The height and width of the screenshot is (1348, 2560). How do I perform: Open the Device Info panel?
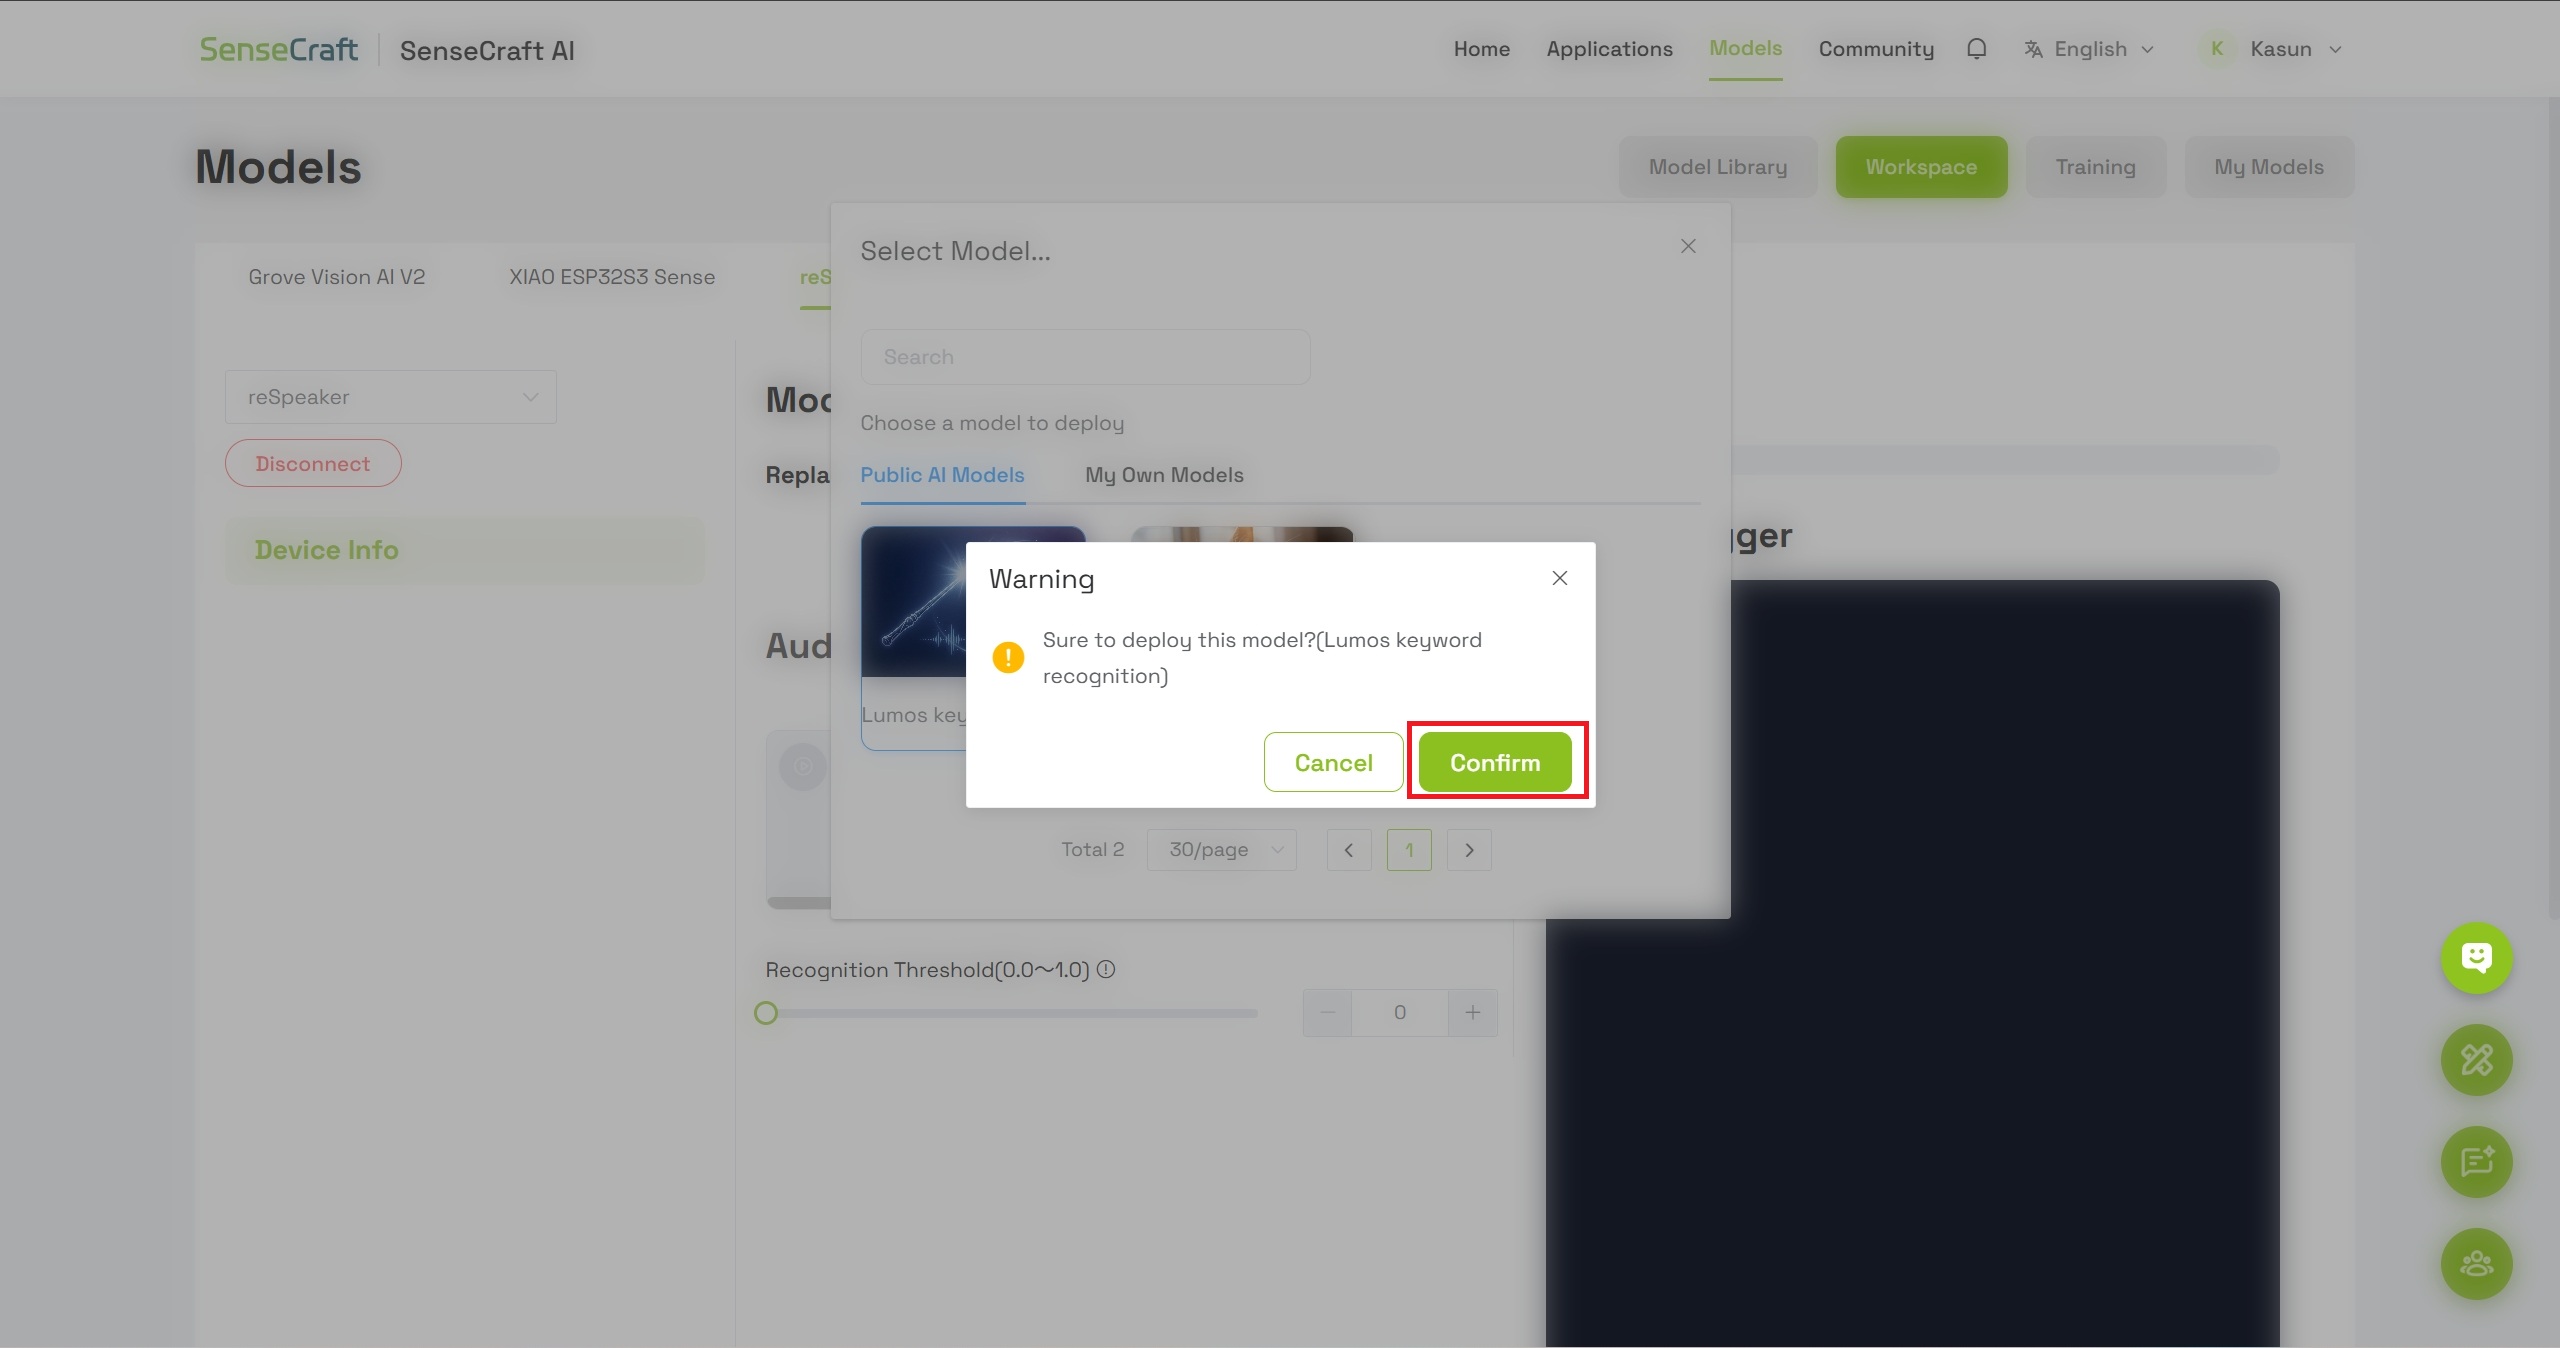tap(465, 550)
